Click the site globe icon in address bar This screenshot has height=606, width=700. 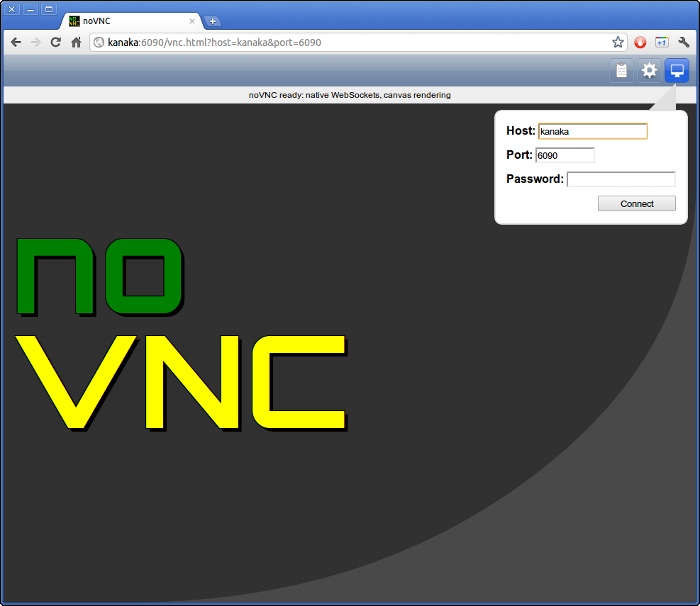pos(99,42)
